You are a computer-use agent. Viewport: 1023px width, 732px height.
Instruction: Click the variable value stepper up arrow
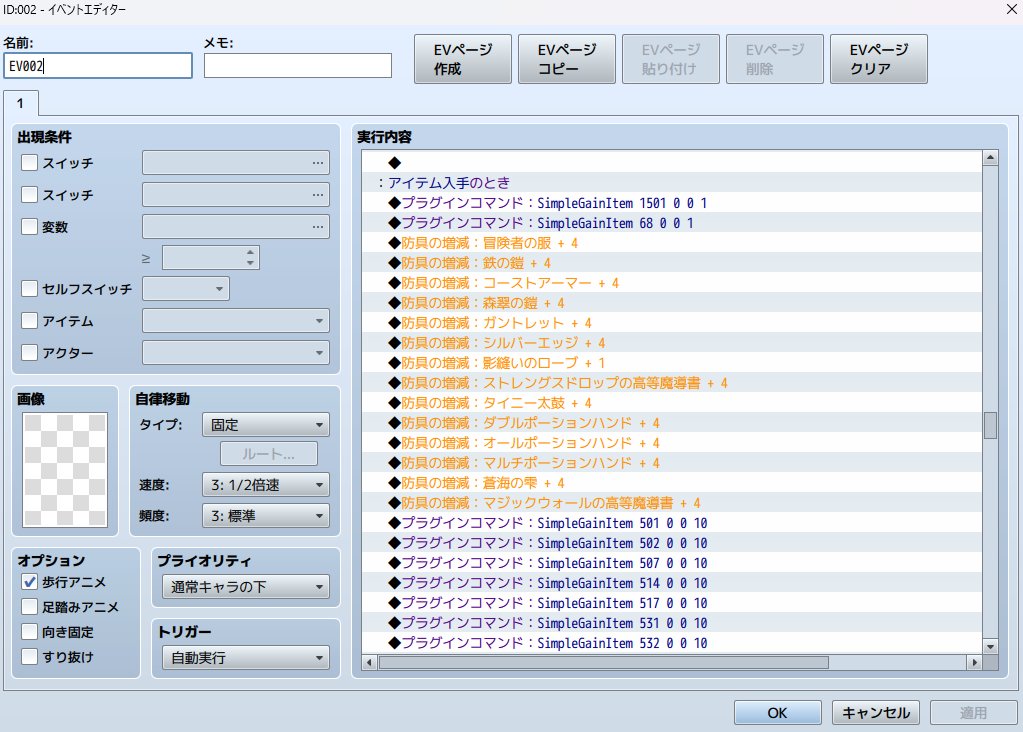click(251, 252)
